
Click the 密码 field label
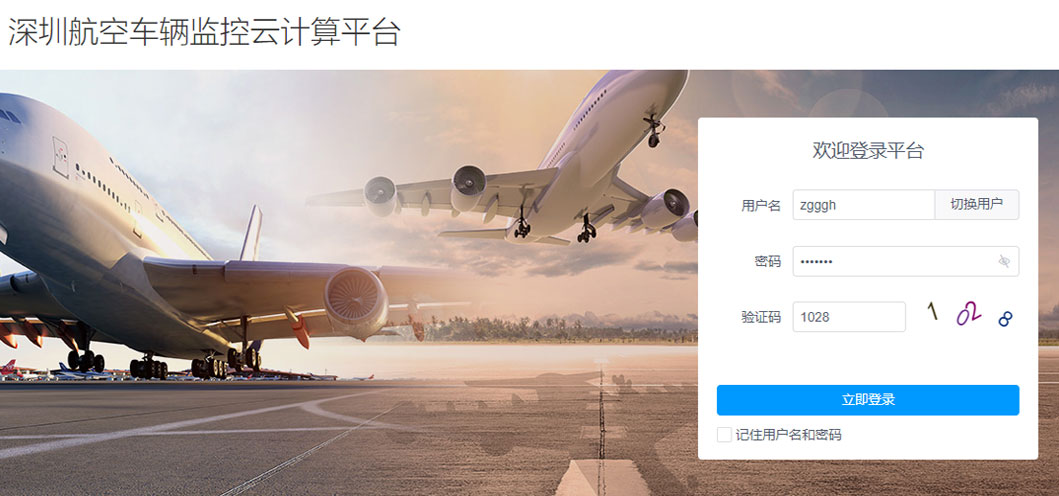(x=767, y=262)
